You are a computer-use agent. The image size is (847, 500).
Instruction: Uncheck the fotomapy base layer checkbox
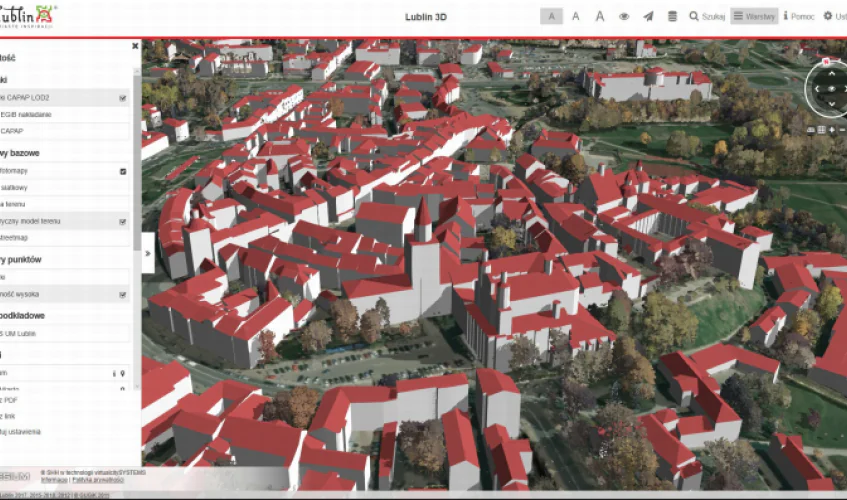pos(123,172)
